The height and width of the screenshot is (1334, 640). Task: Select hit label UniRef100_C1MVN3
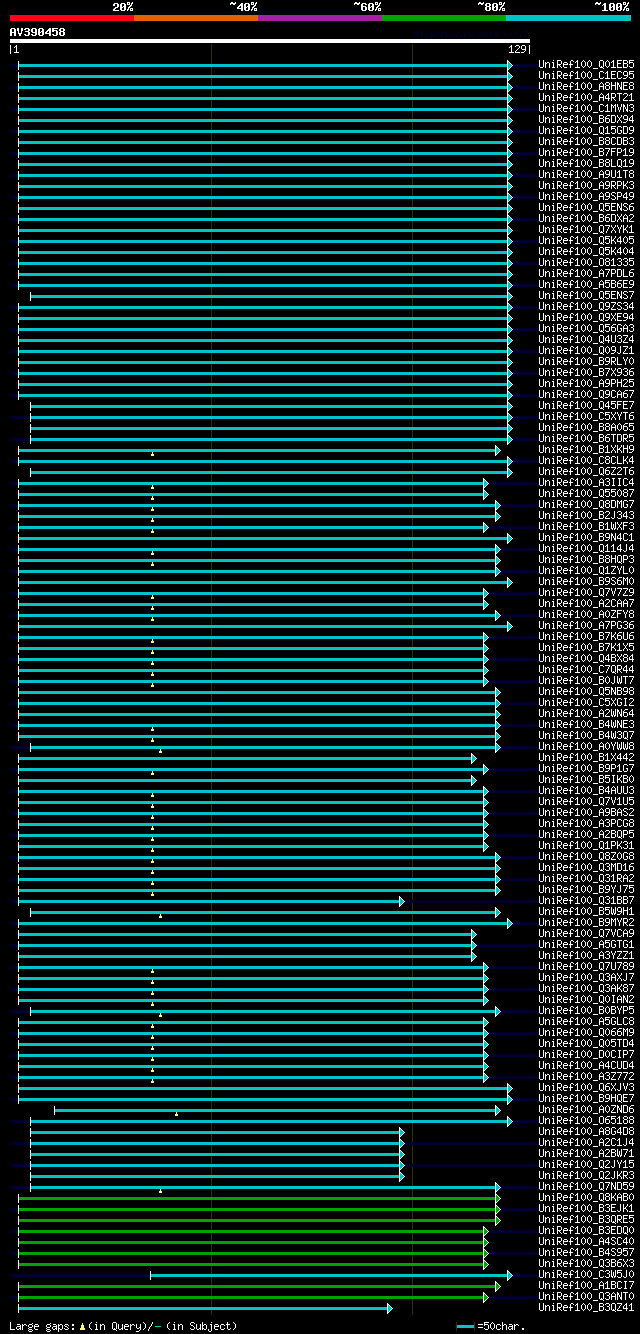pos(586,109)
